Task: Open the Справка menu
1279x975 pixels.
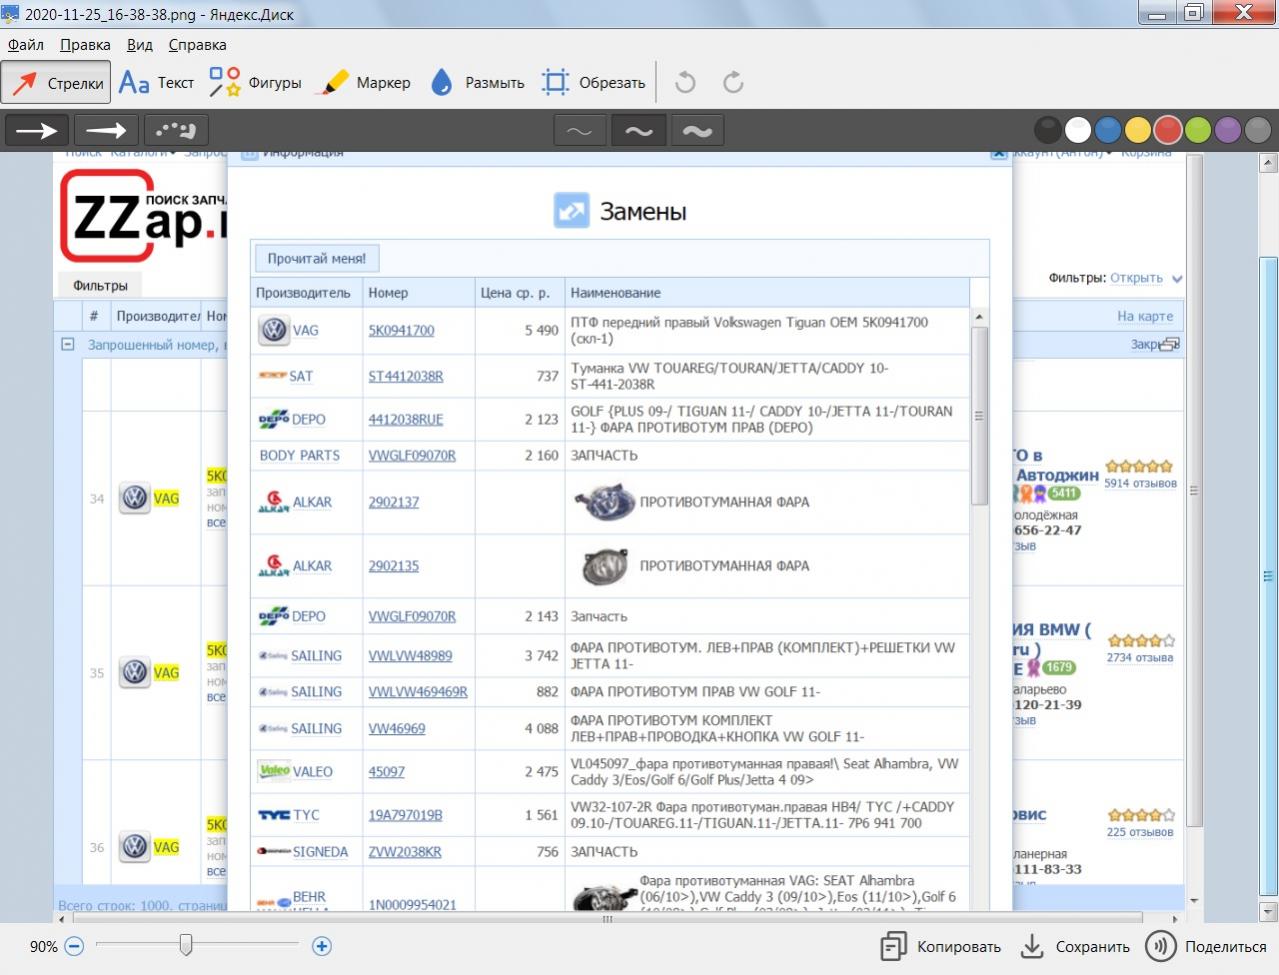Action: [x=197, y=44]
